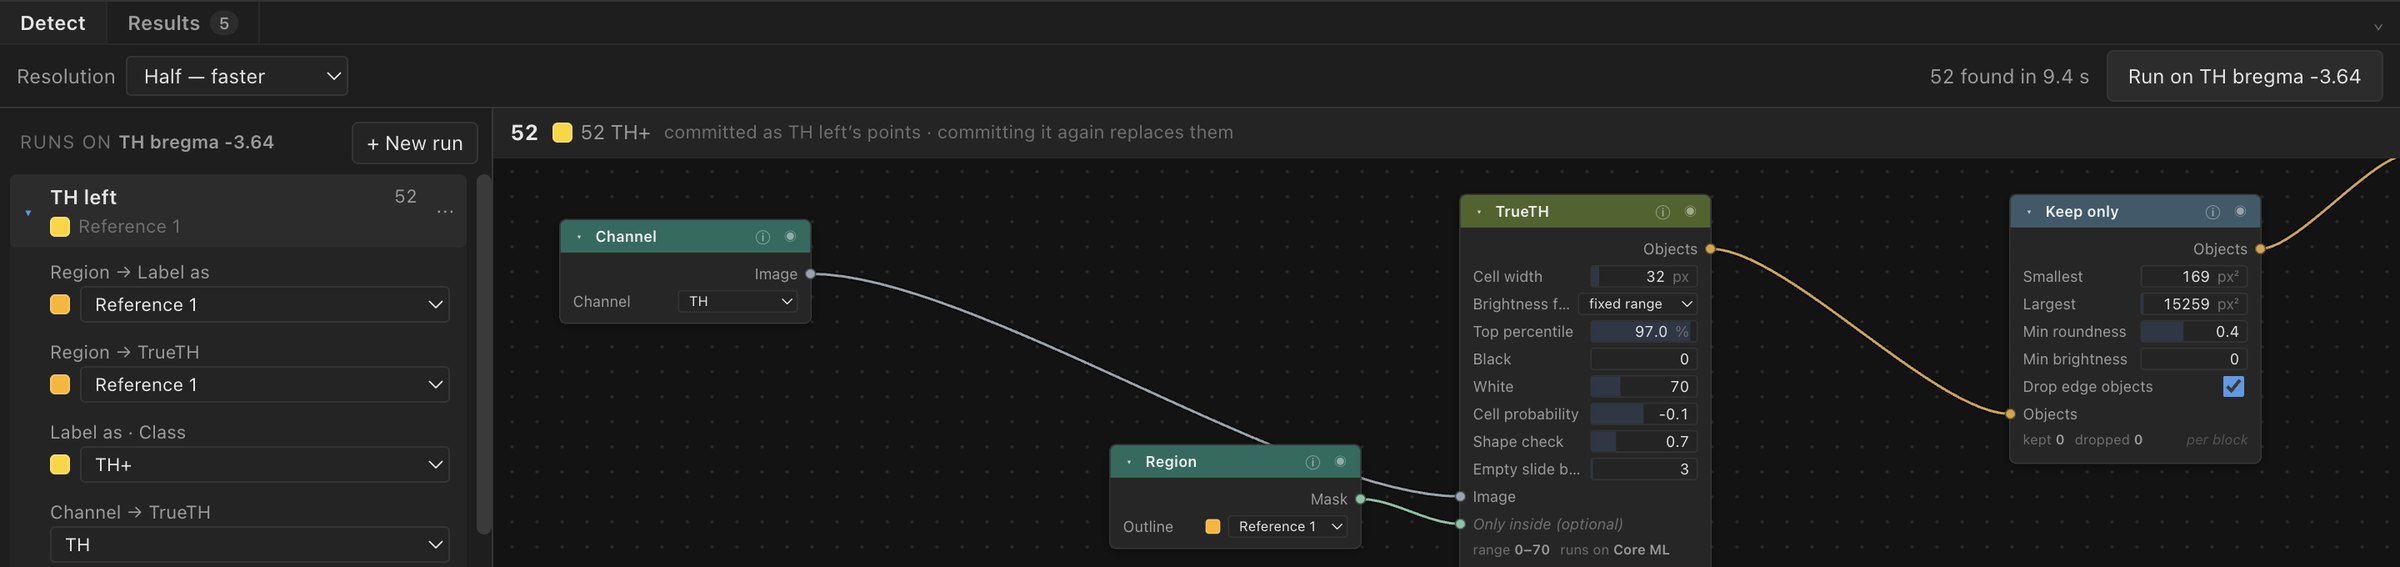Click the collapse chevron at top right
Screen dimensions: 2400x567
click(x=2378, y=27)
